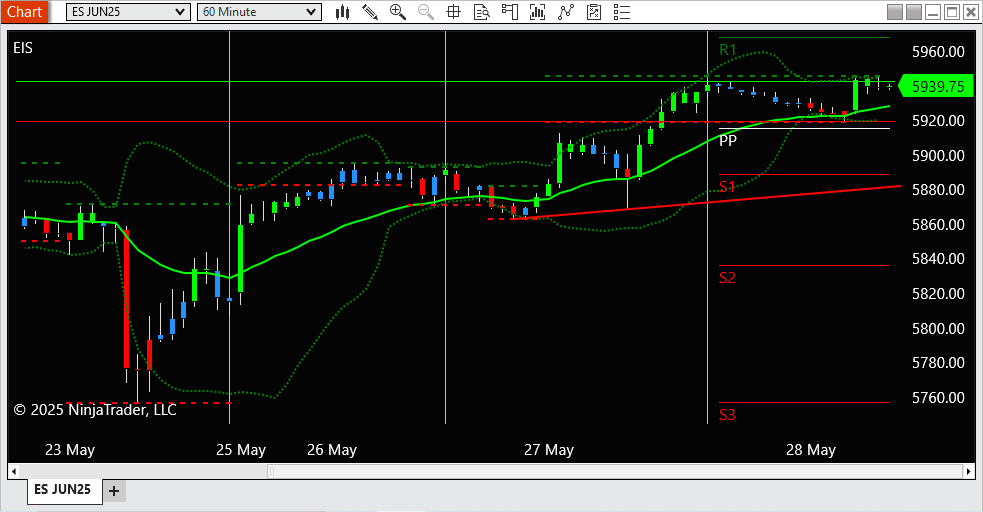Click the 5820.00 price axis label
983x512 pixels.
(x=938, y=294)
